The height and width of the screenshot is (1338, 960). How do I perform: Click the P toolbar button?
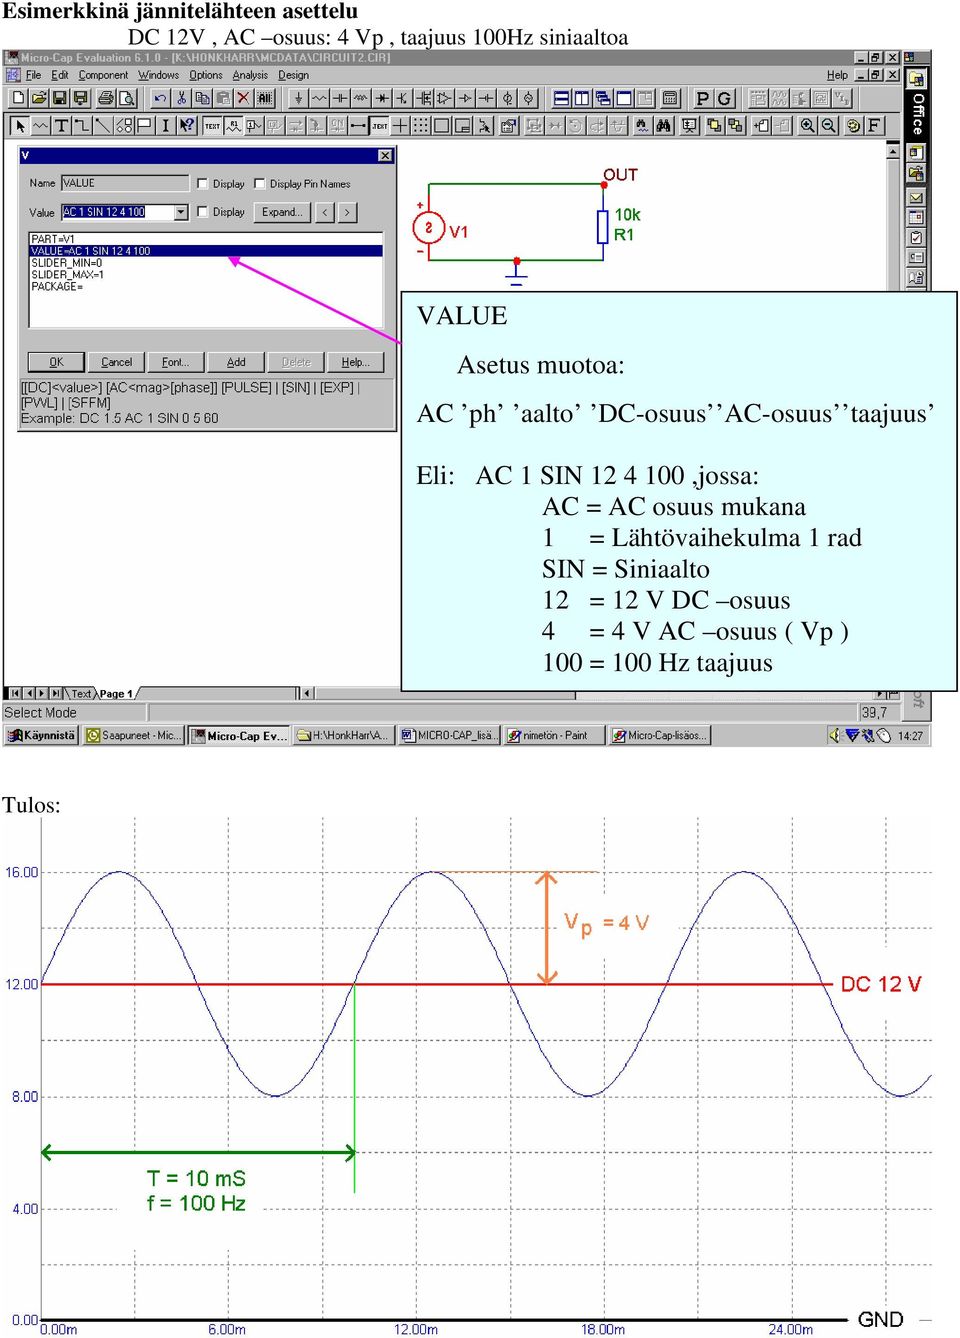click(x=703, y=98)
